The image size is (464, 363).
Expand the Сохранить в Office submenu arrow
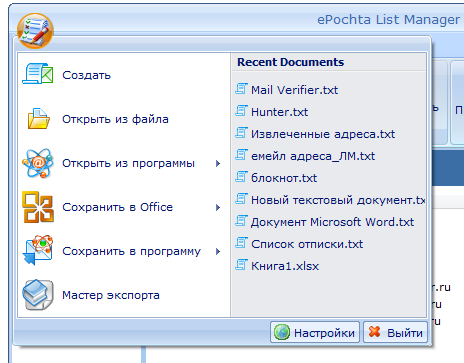point(218,207)
